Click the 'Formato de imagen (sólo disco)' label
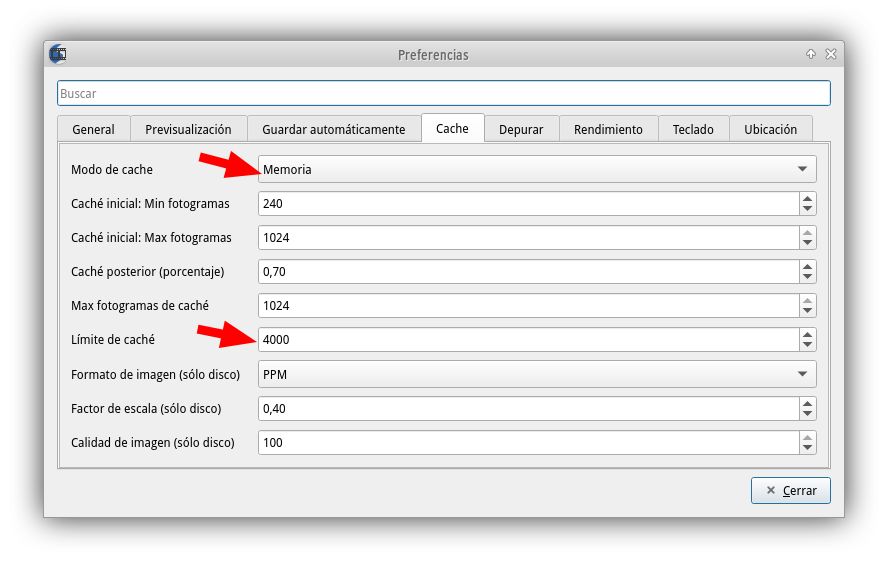The height and width of the screenshot is (566, 893). (155, 375)
